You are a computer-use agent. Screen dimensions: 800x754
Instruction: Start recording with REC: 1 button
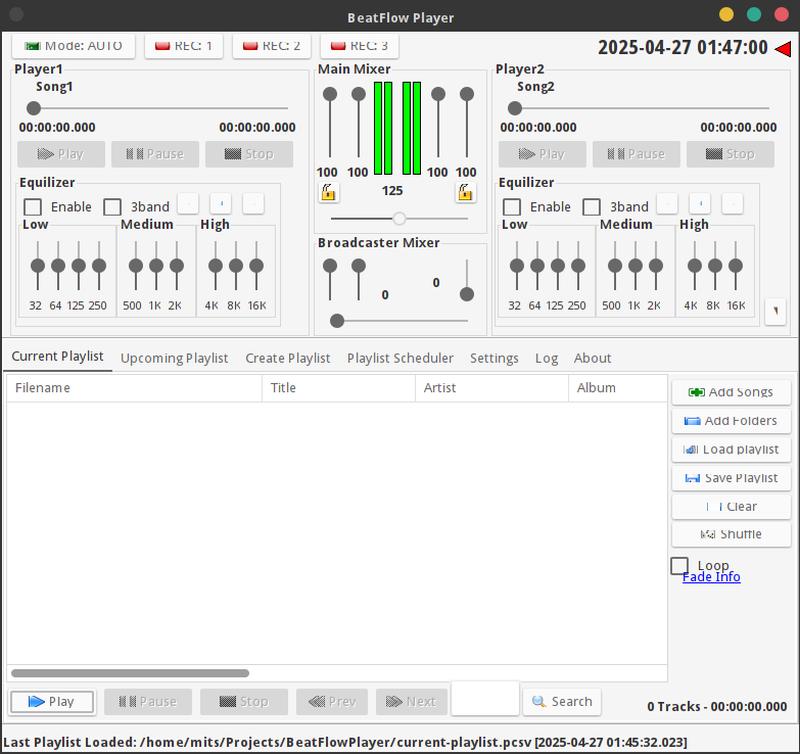tap(184, 46)
